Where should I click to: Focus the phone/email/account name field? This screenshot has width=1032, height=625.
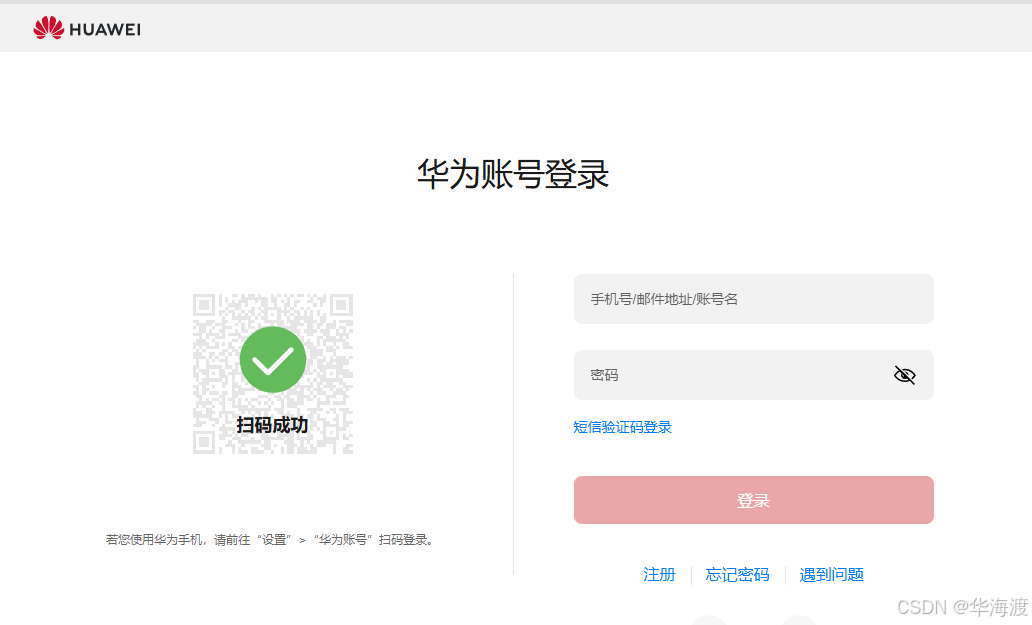point(754,299)
